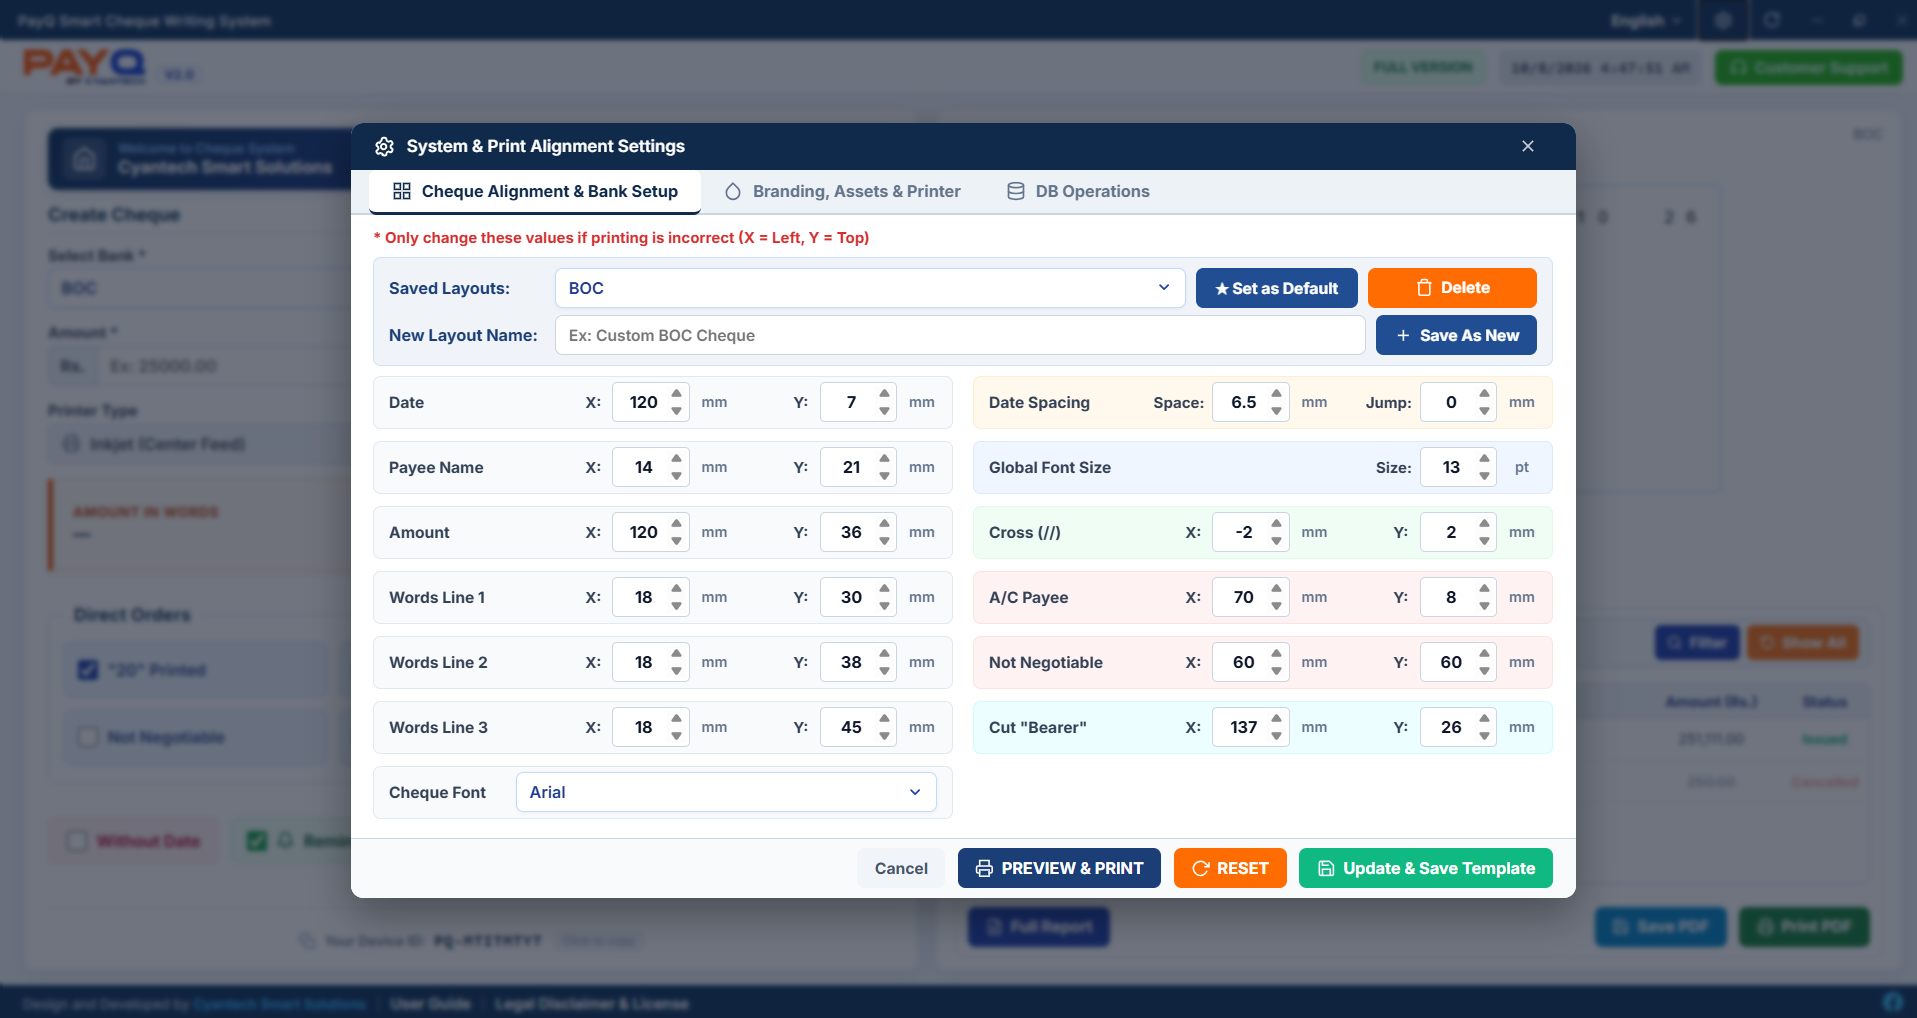Click the reset circular arrow icon
1917x1018 pixels.
(1201, 868)
